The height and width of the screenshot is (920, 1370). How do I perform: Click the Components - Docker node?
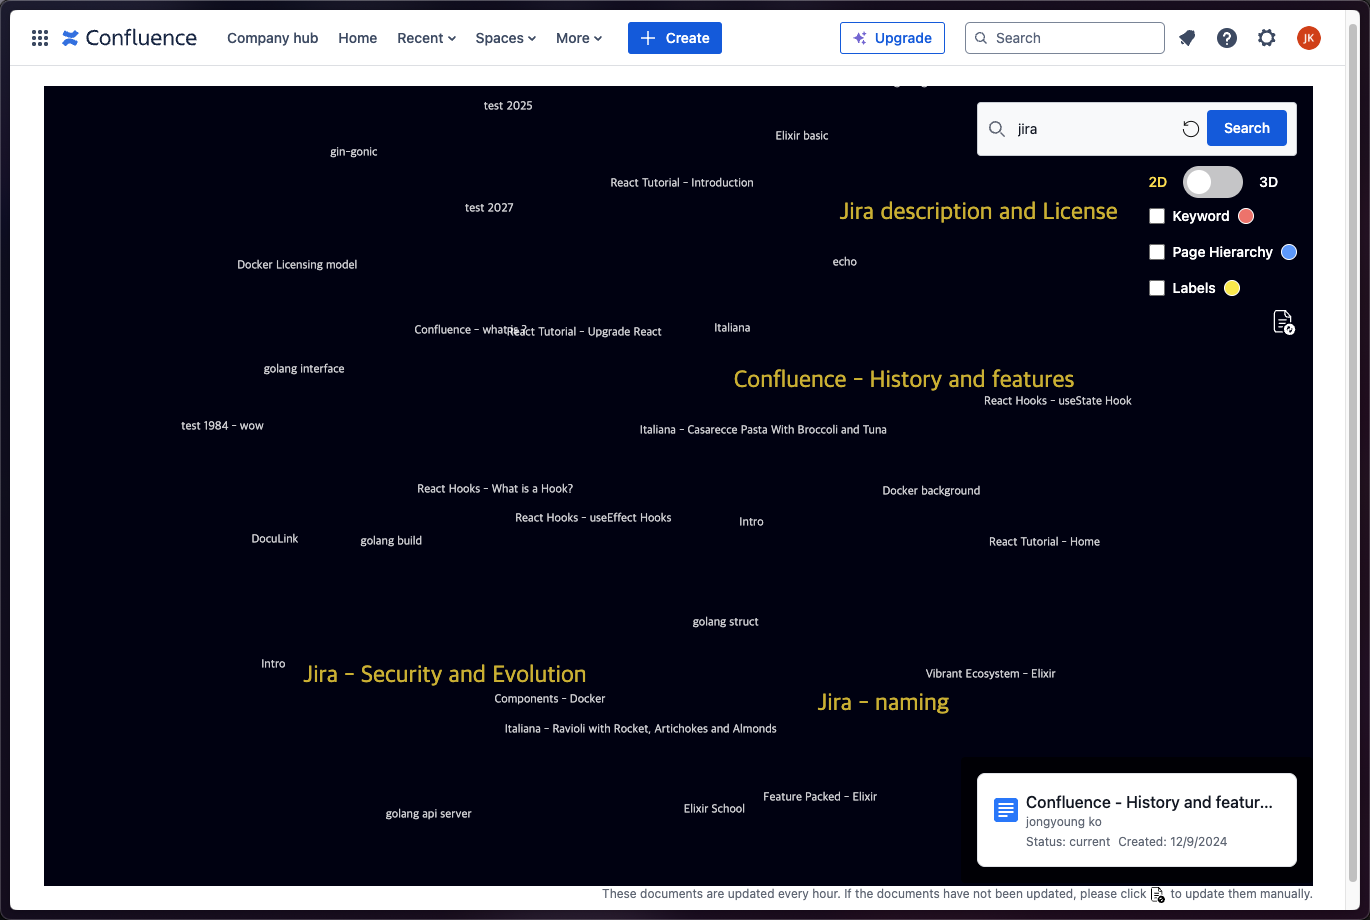[x=550, y=698]
